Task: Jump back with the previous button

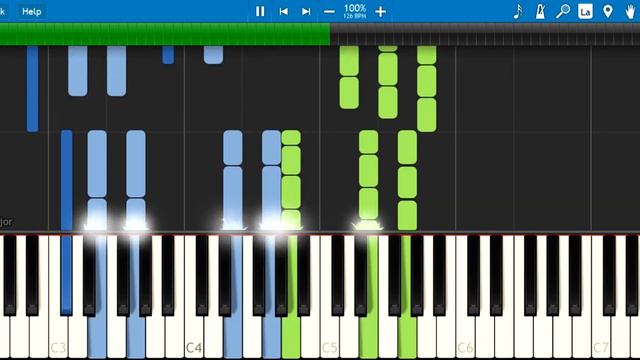Action: (283, 11)
